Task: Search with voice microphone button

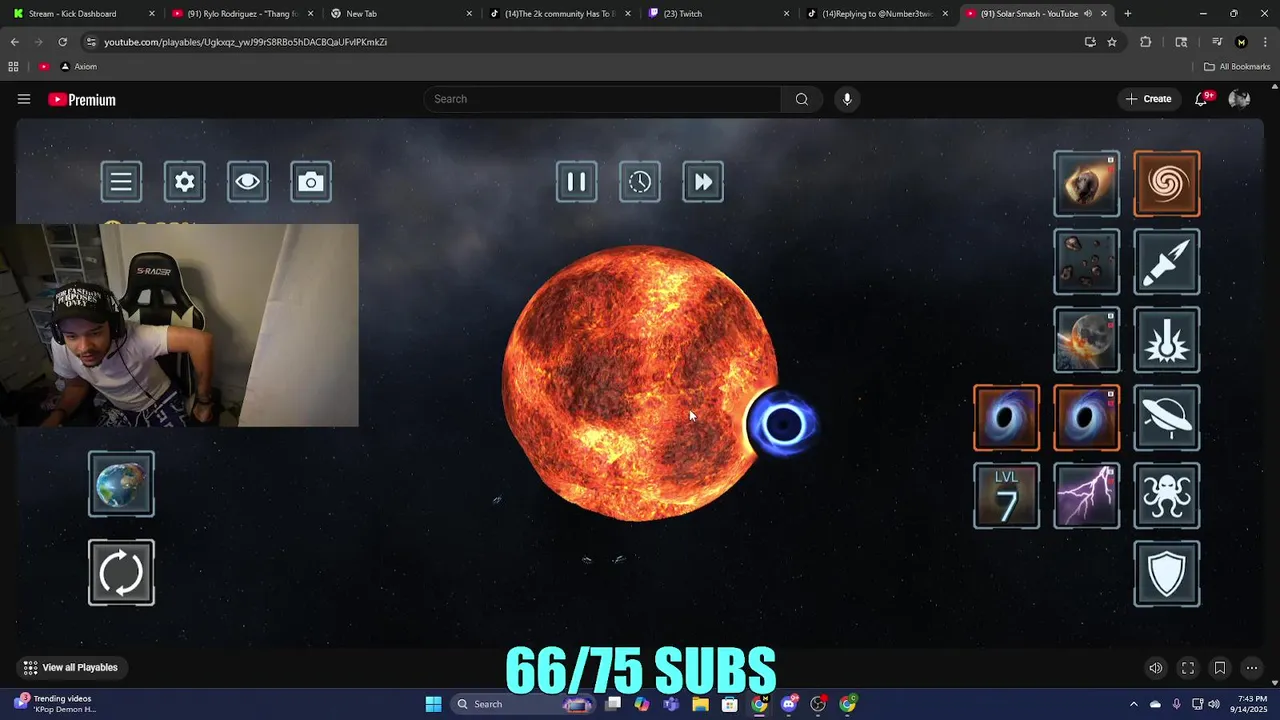Action: 847,99
